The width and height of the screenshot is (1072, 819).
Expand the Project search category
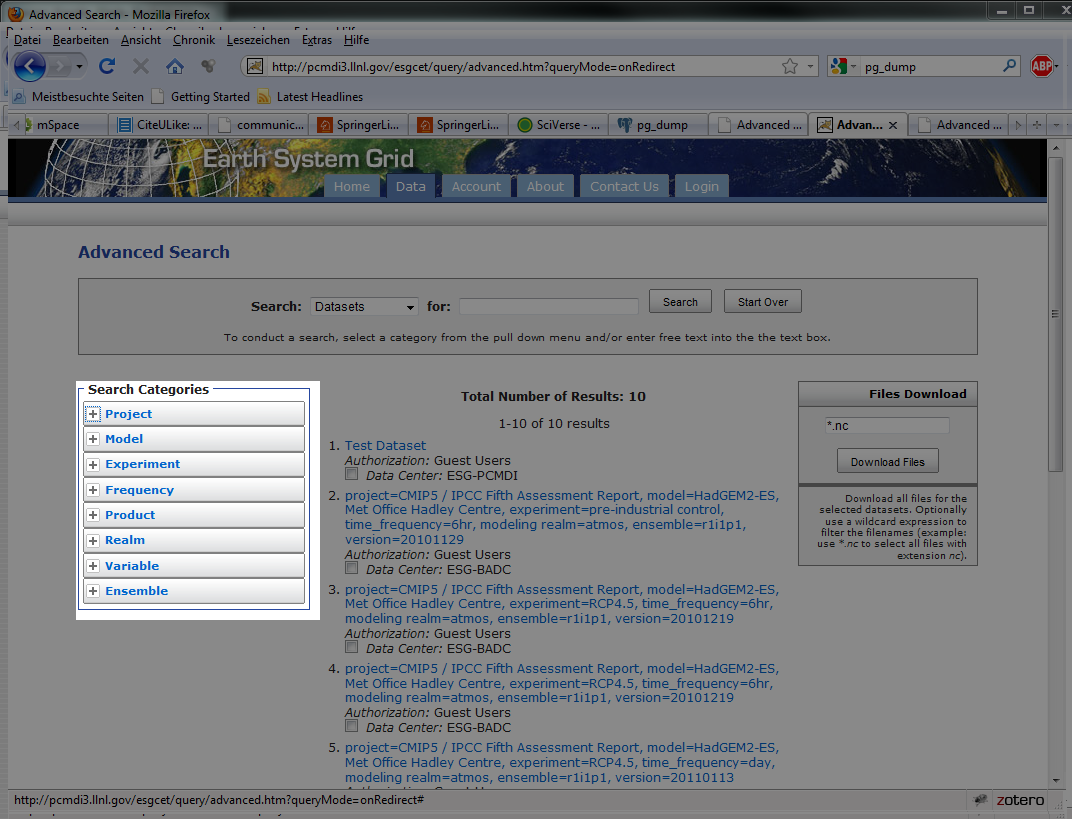(x=93, y=414)
